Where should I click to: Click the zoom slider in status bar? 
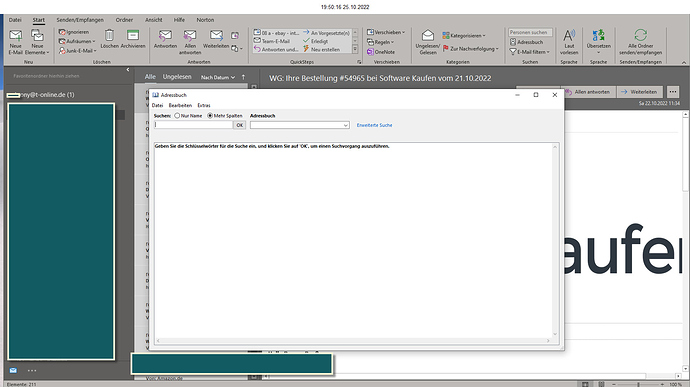click(638, 384)
